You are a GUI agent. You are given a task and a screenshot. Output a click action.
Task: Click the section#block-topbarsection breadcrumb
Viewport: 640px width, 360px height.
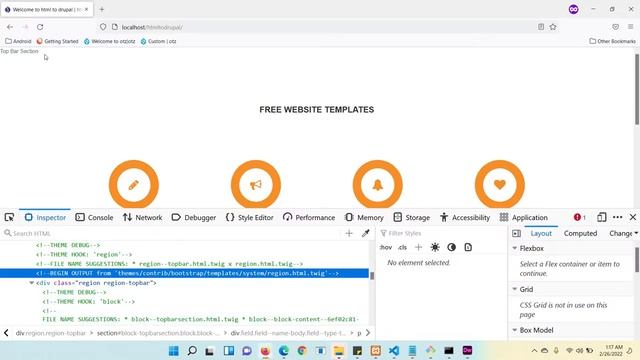pyautogui.click(x=158, y=333)
